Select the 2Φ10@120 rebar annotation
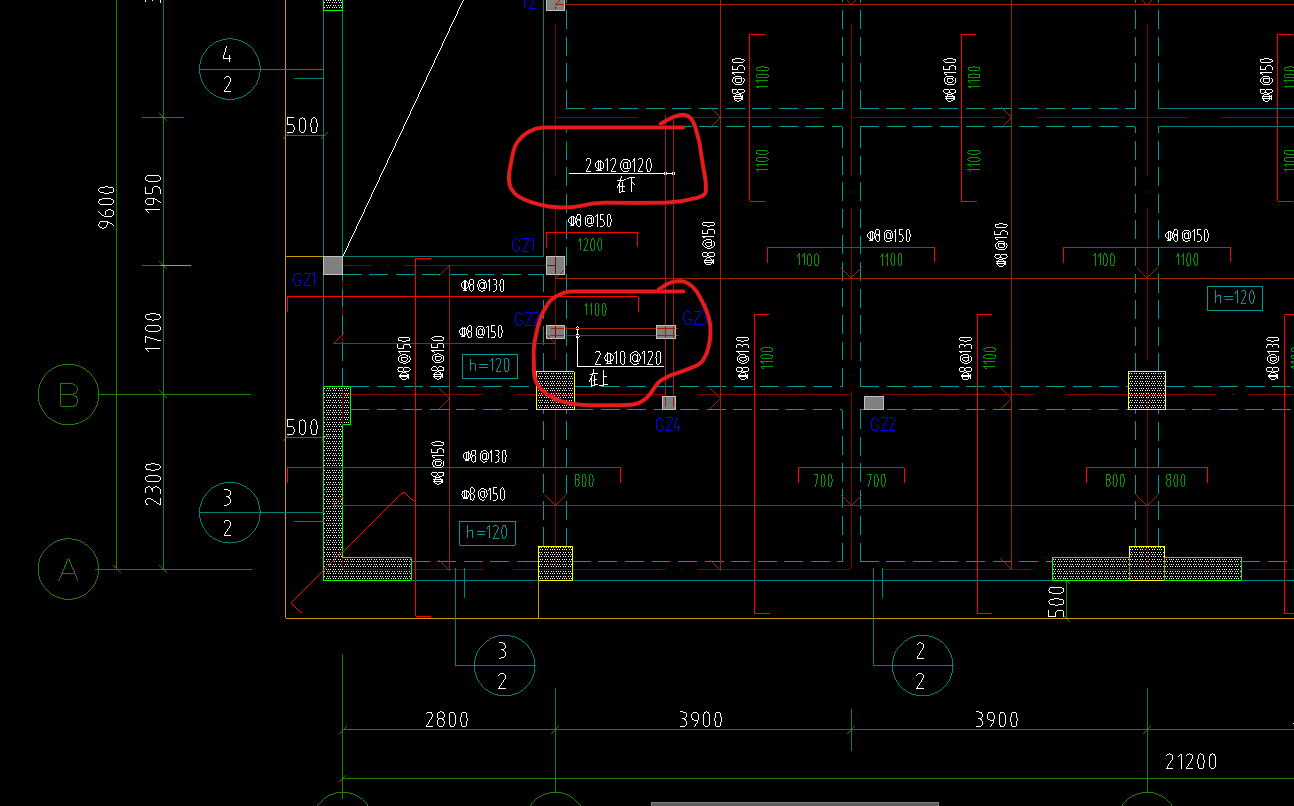 628,358
